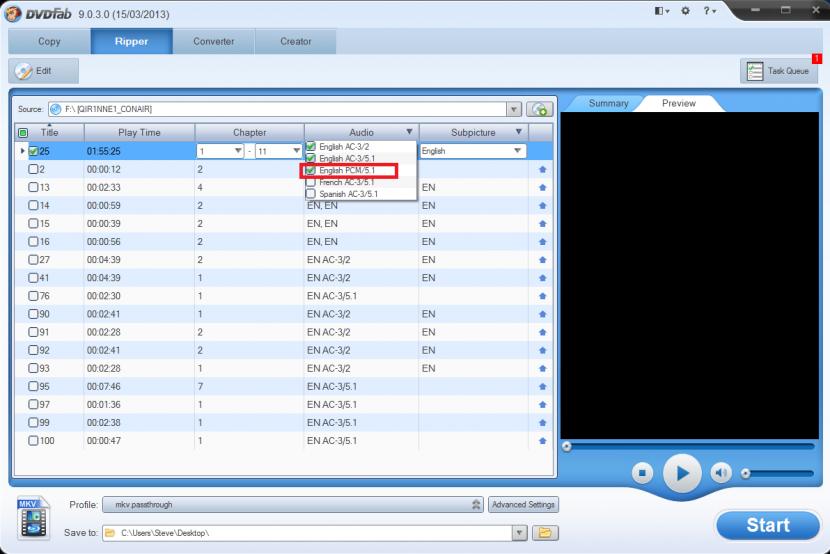This screenshot has width=830, height=554.
Task: Open the Source path dropdown
Action: pyautogui.click(x=513, y=109)
